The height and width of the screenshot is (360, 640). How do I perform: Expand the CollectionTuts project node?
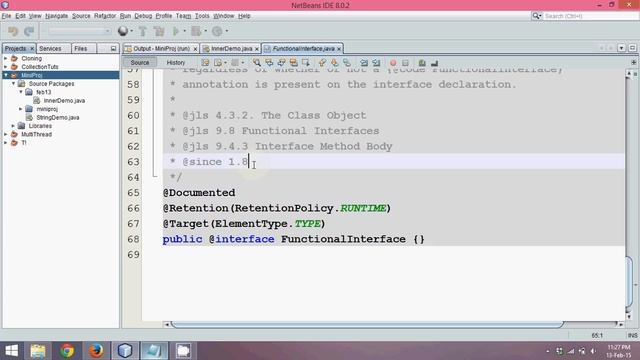tap(6, 67)
